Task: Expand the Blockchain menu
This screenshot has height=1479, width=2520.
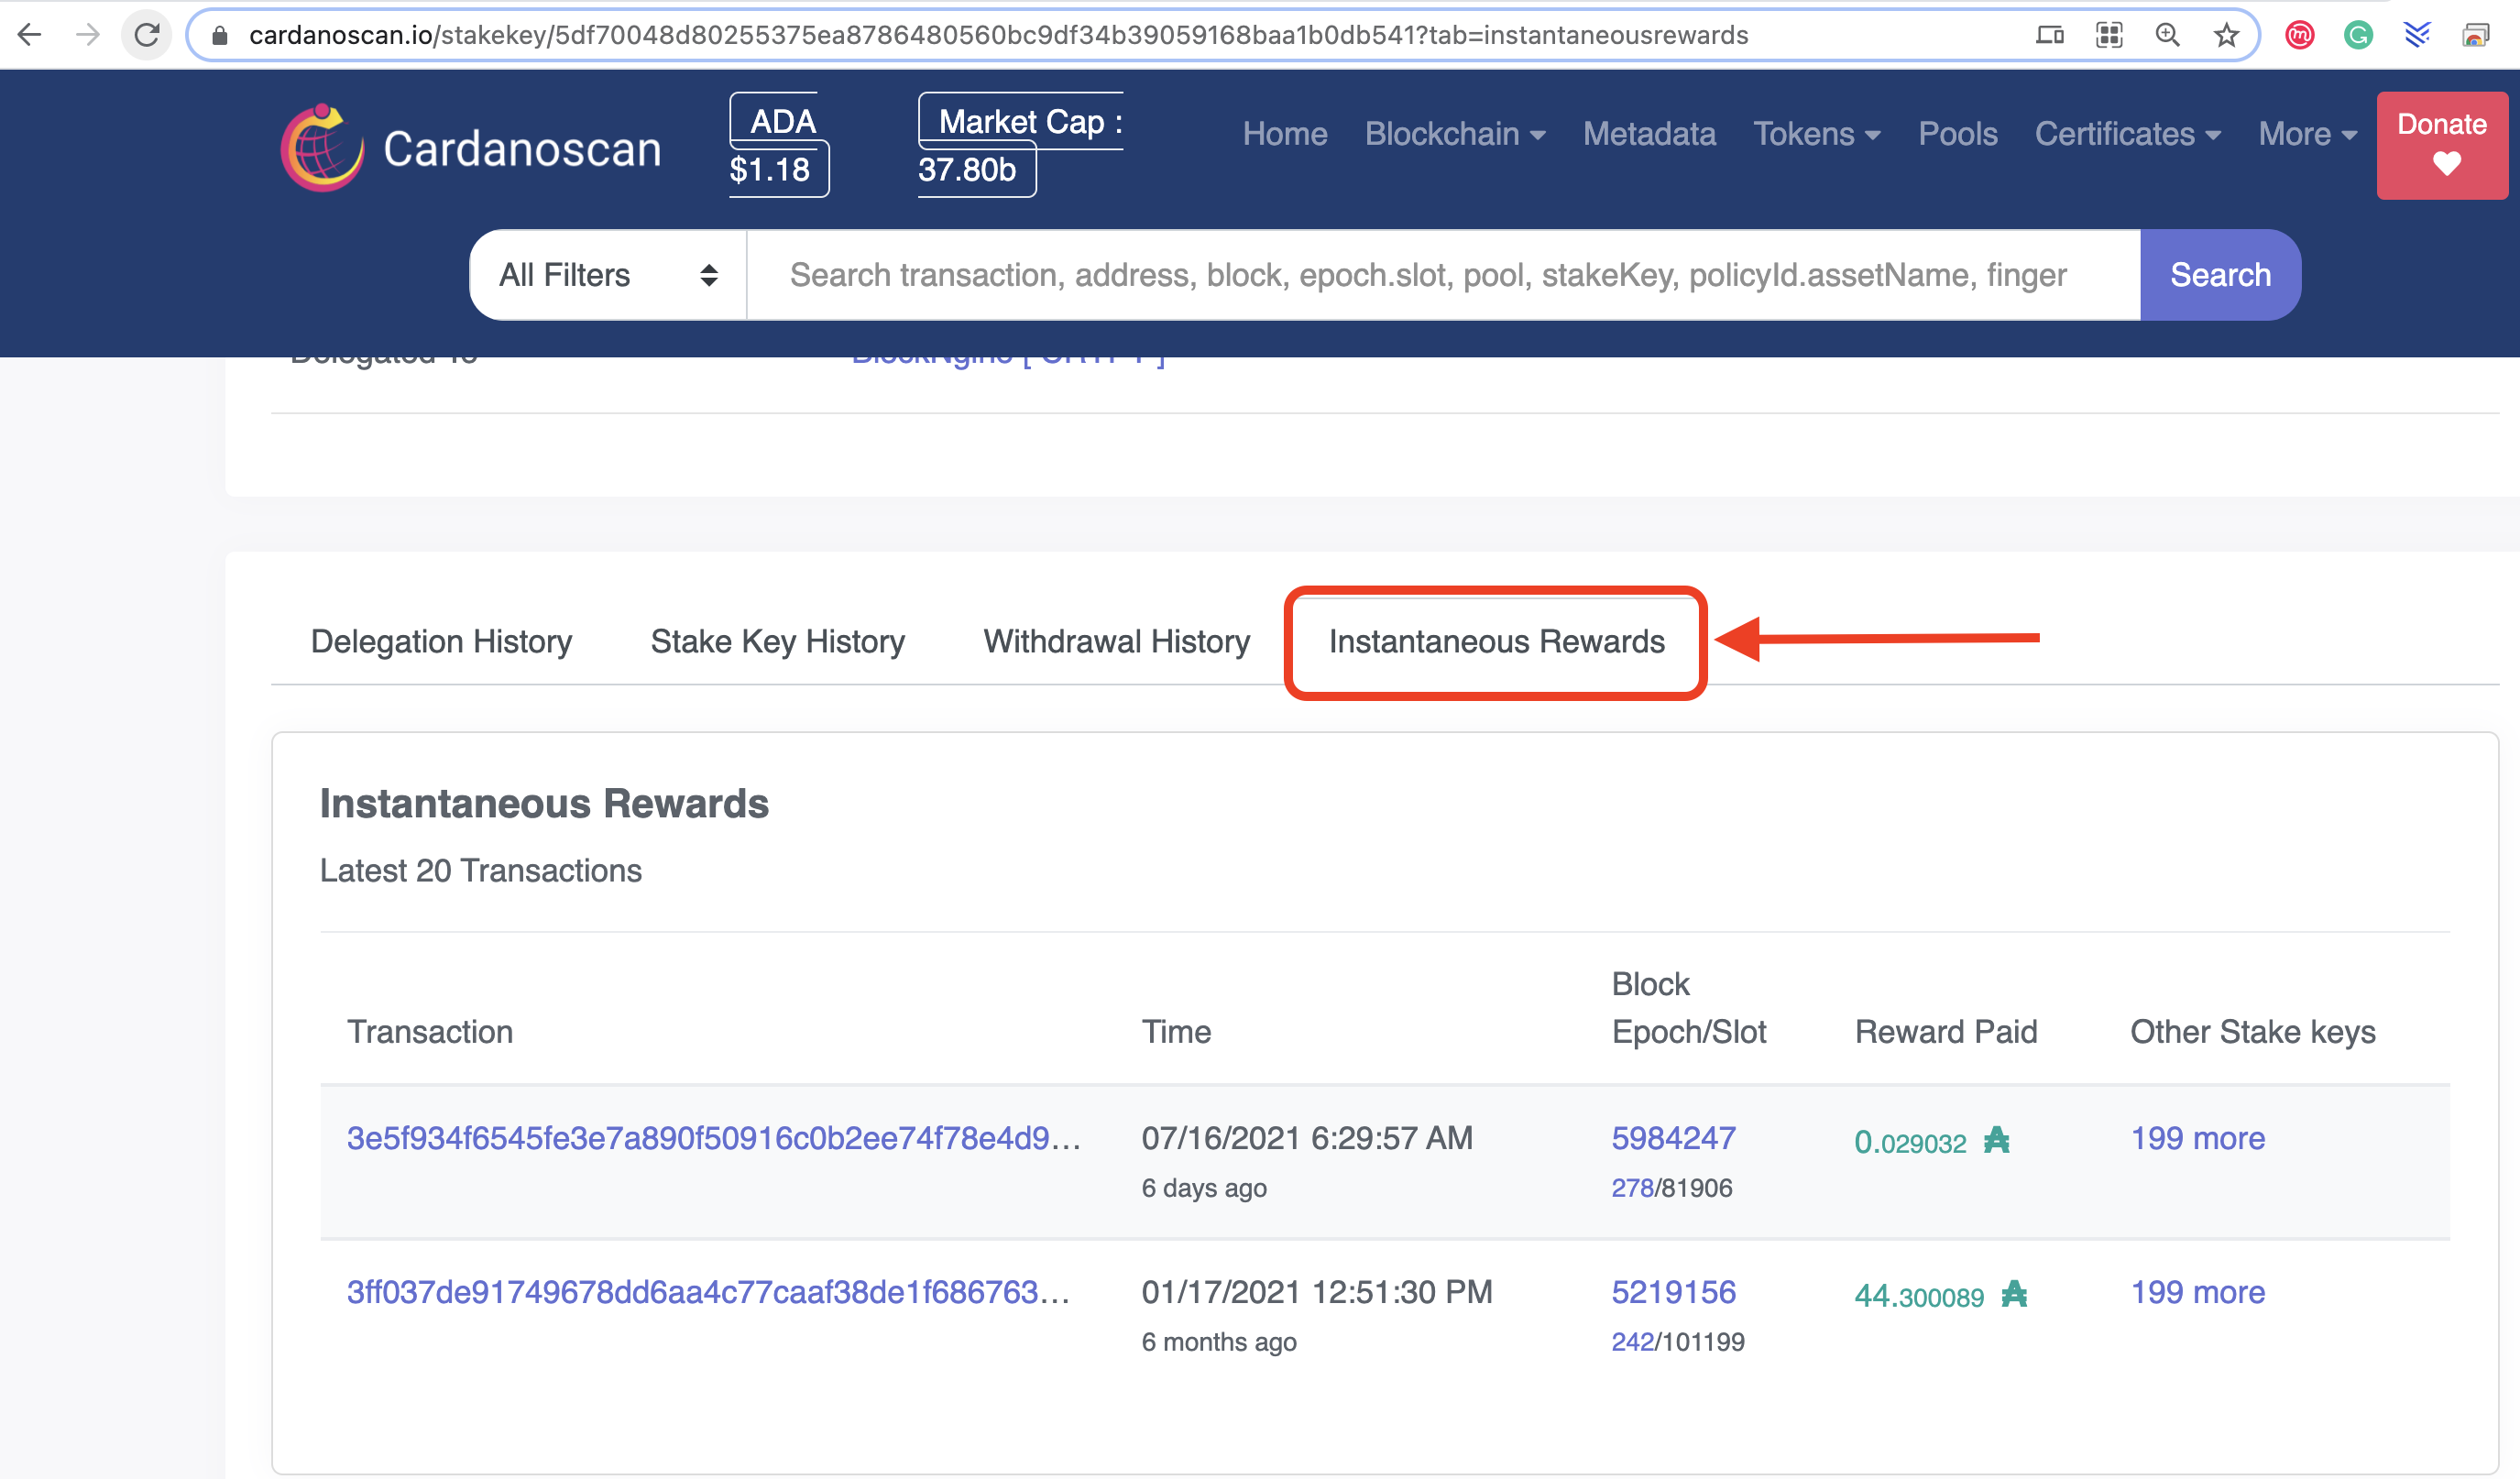Action: point(1454,134)
